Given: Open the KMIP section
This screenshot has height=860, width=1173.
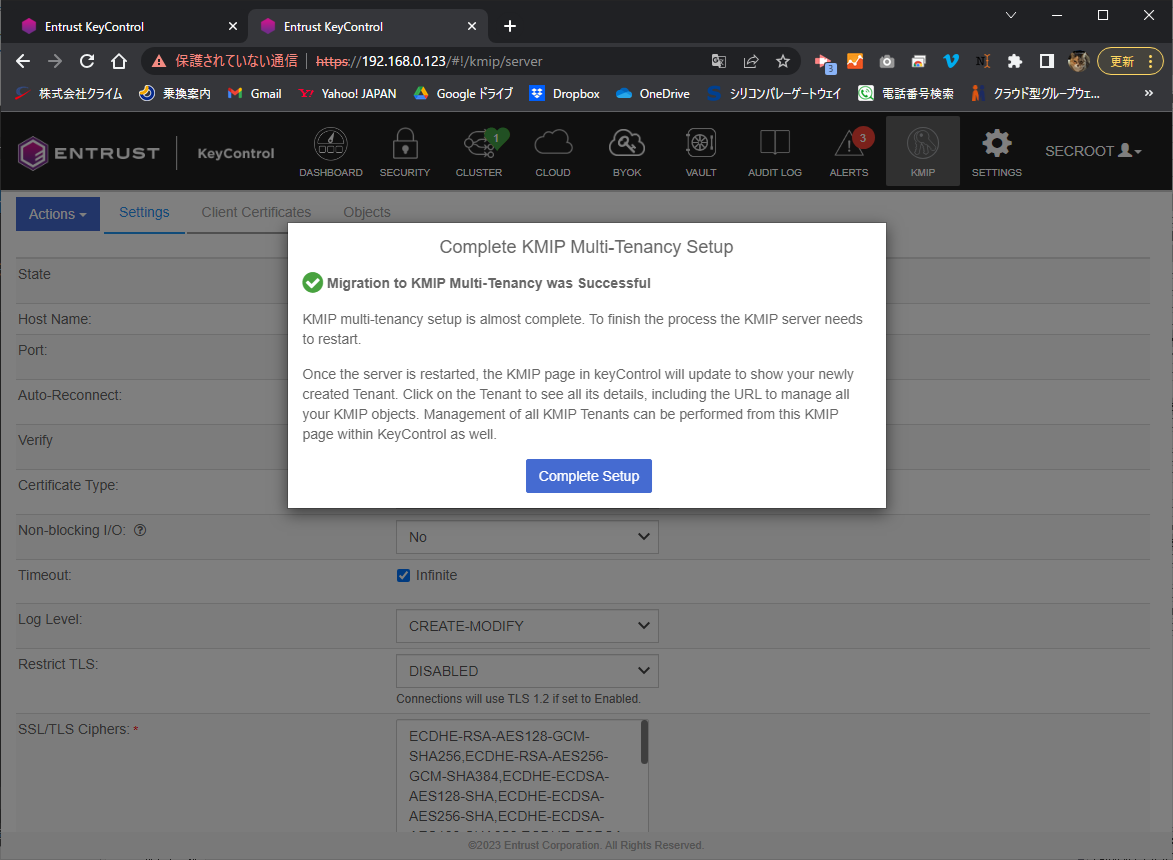Looking at the screenshot, I should point(923,152).
